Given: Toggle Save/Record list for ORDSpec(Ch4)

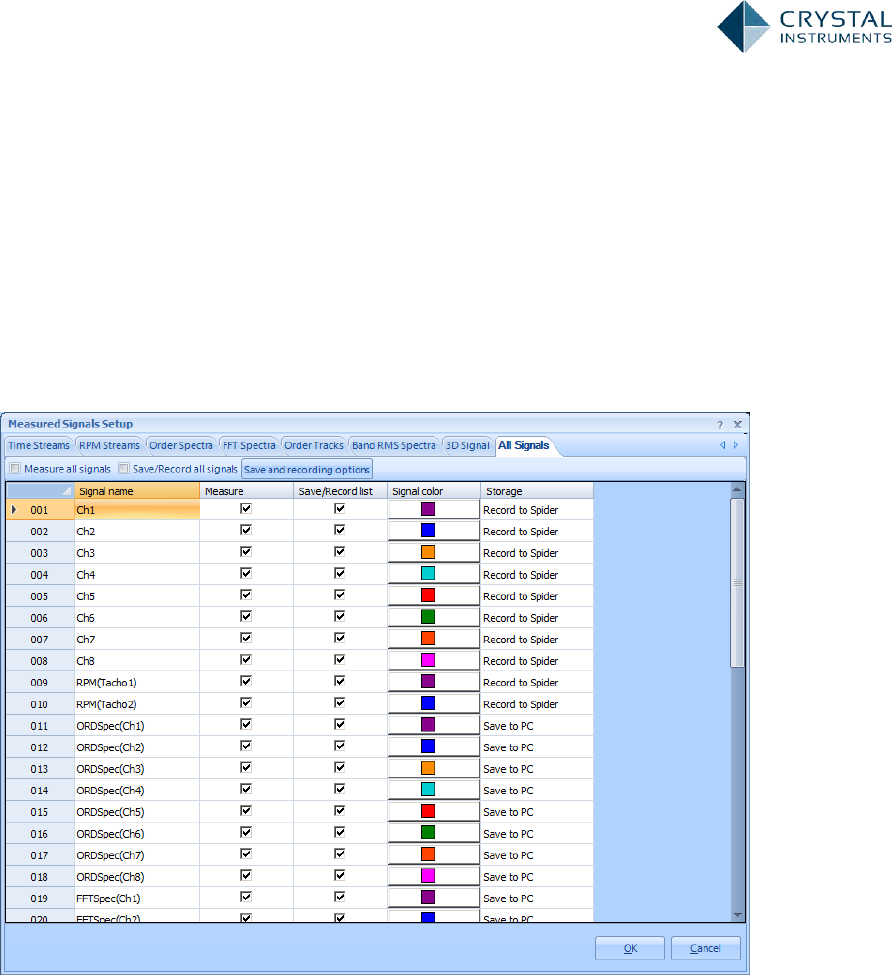Looking at the screenshot, I should (x=339, y=789).
